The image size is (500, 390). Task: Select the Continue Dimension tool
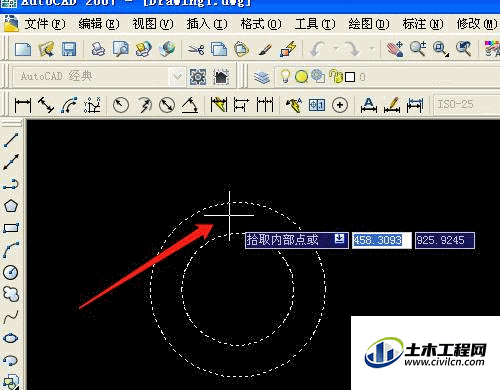point(265,105)
